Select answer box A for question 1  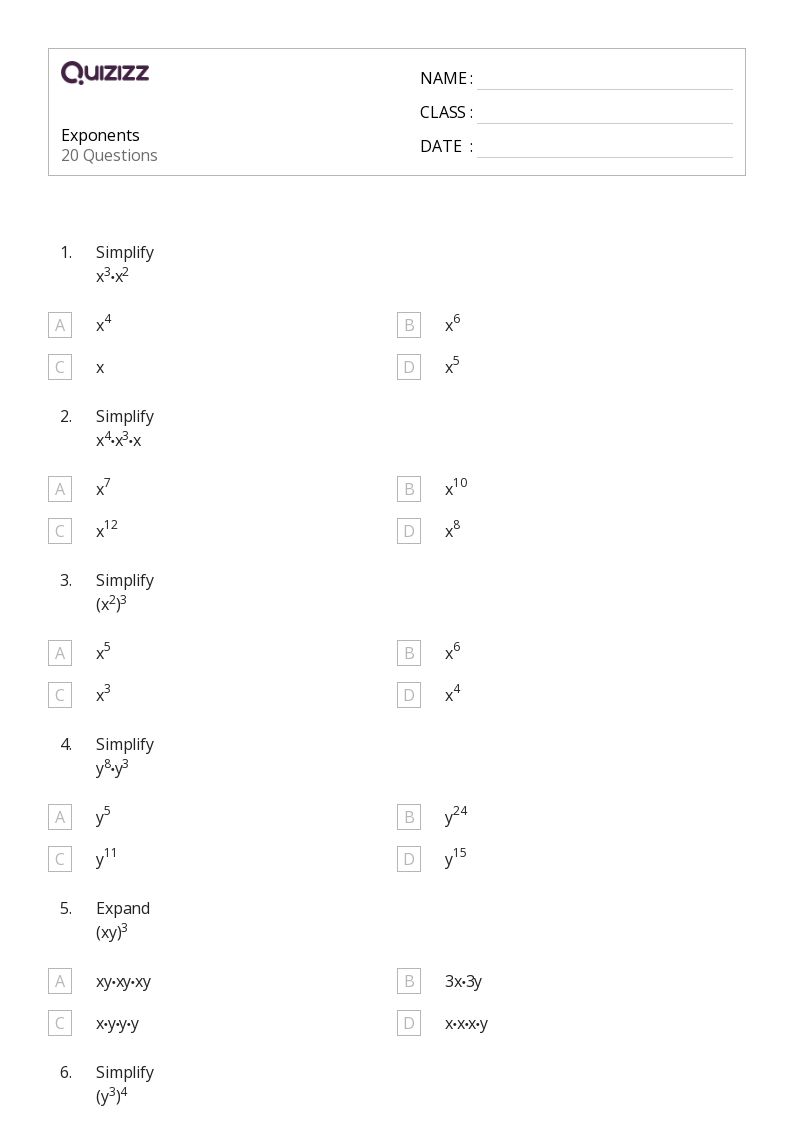60,325
